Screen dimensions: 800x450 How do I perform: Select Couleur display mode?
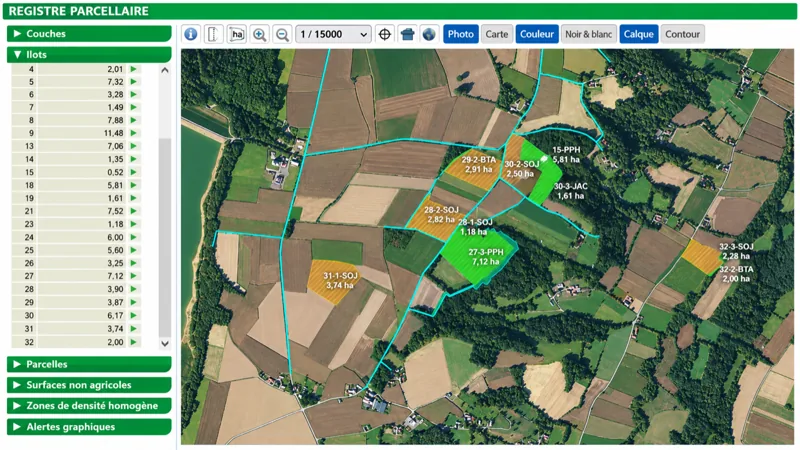pos(537,34)
